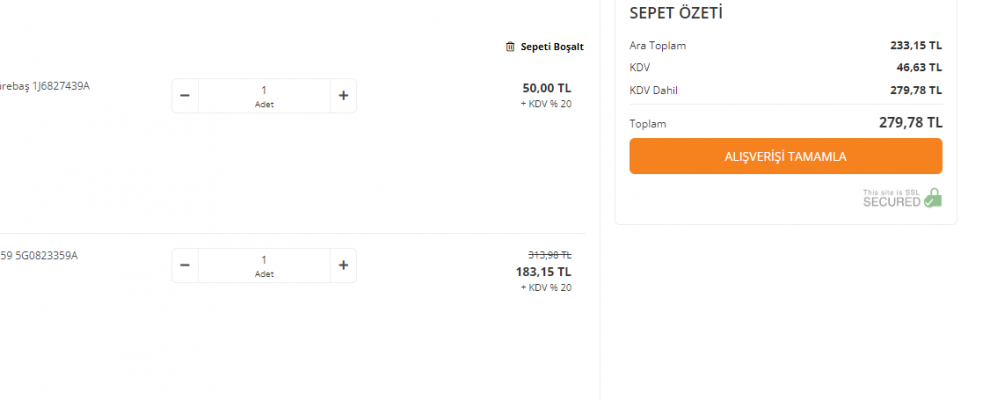Click the Ara Toplam 233,15 TL value
990x400 pixels.
click(916, 45)
